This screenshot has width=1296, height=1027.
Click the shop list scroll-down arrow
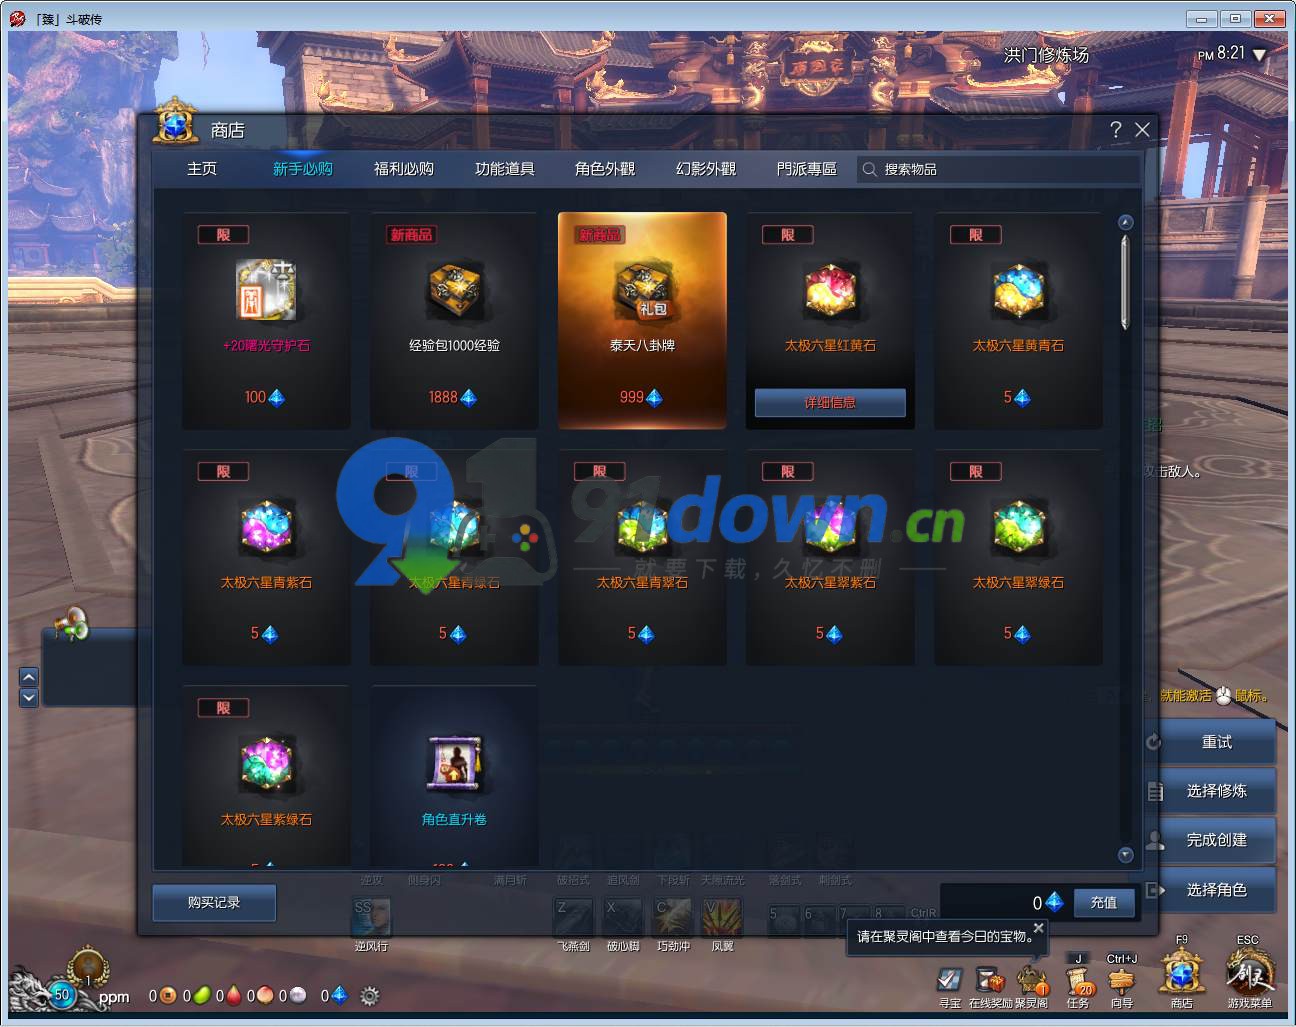1125,855
